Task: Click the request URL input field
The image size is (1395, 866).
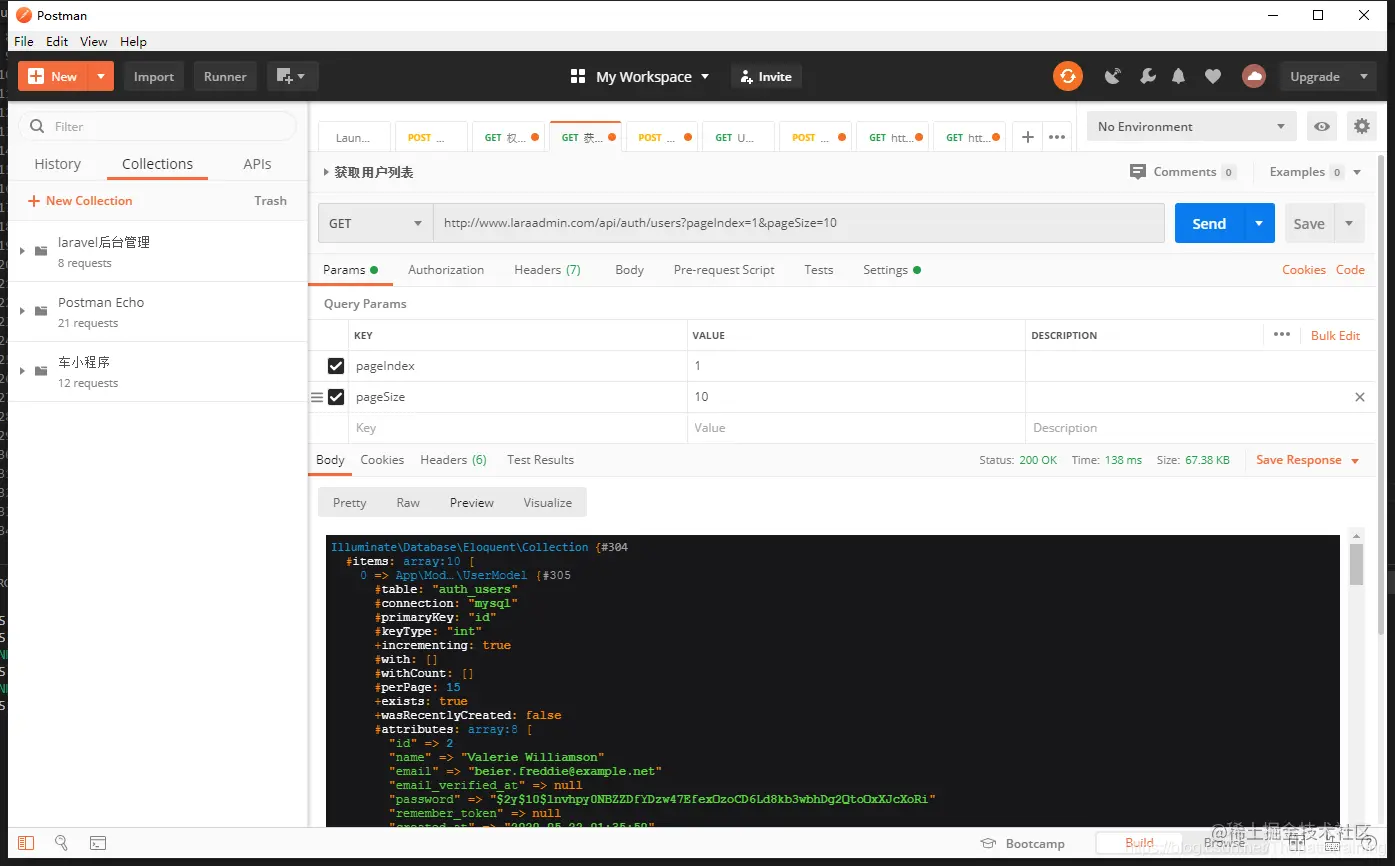Action: (x=798, y=223)
